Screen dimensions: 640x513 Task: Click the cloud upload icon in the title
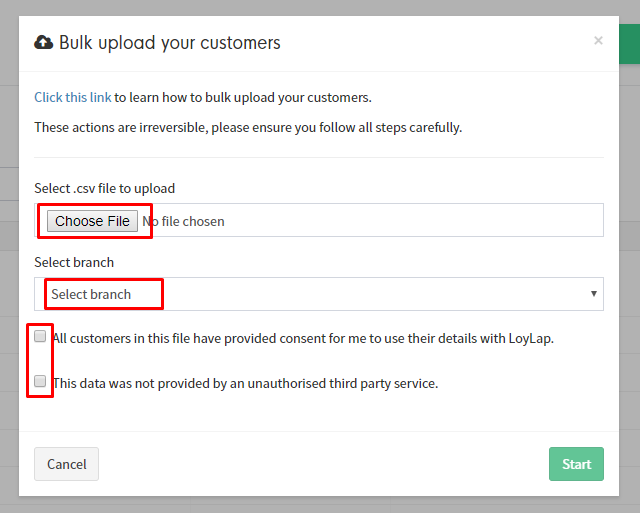[43, 42]
